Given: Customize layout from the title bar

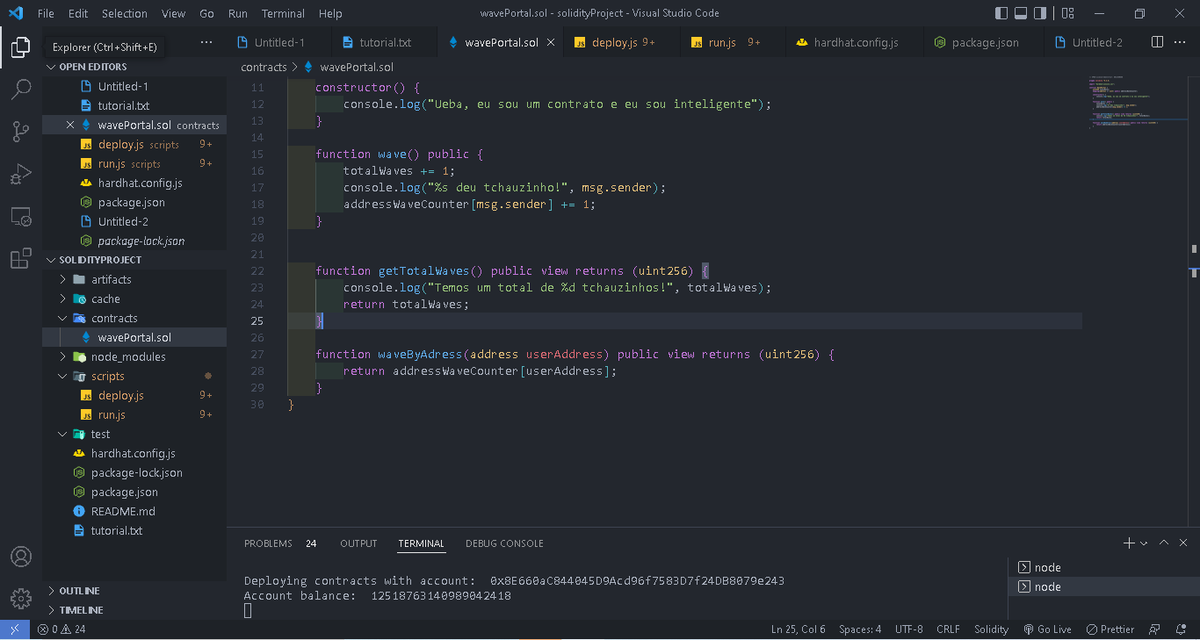Looking at the screenshot, I should coord(1068,13).
